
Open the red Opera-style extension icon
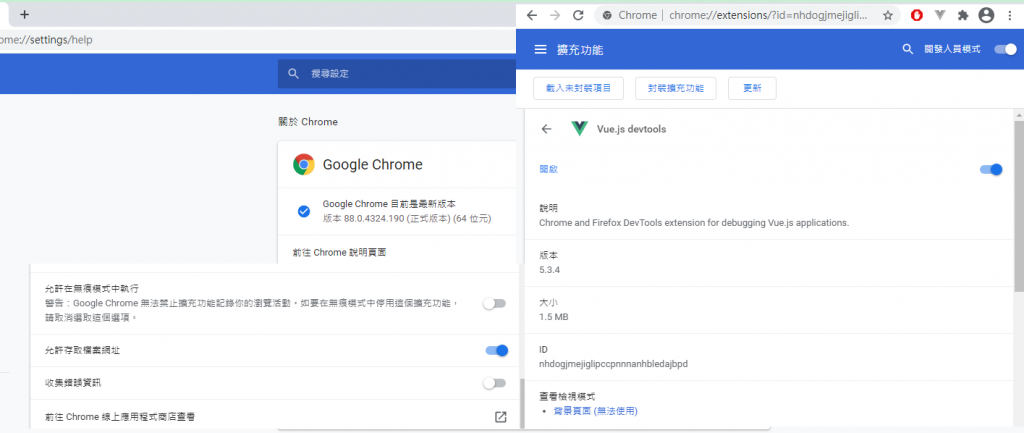(917, 15)
